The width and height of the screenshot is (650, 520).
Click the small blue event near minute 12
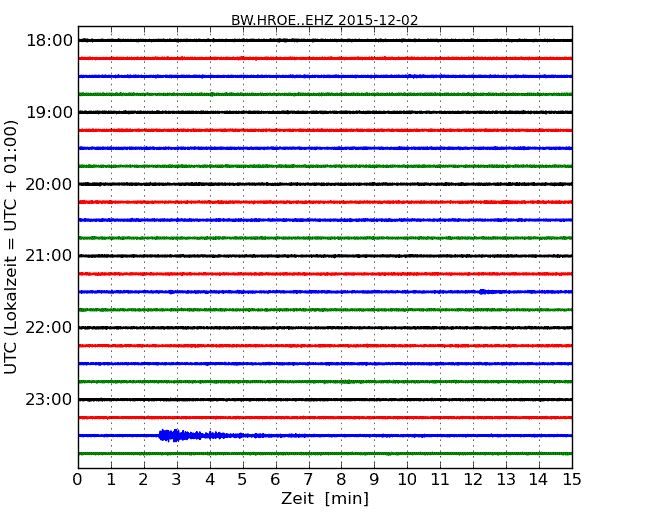click(485, 292)
